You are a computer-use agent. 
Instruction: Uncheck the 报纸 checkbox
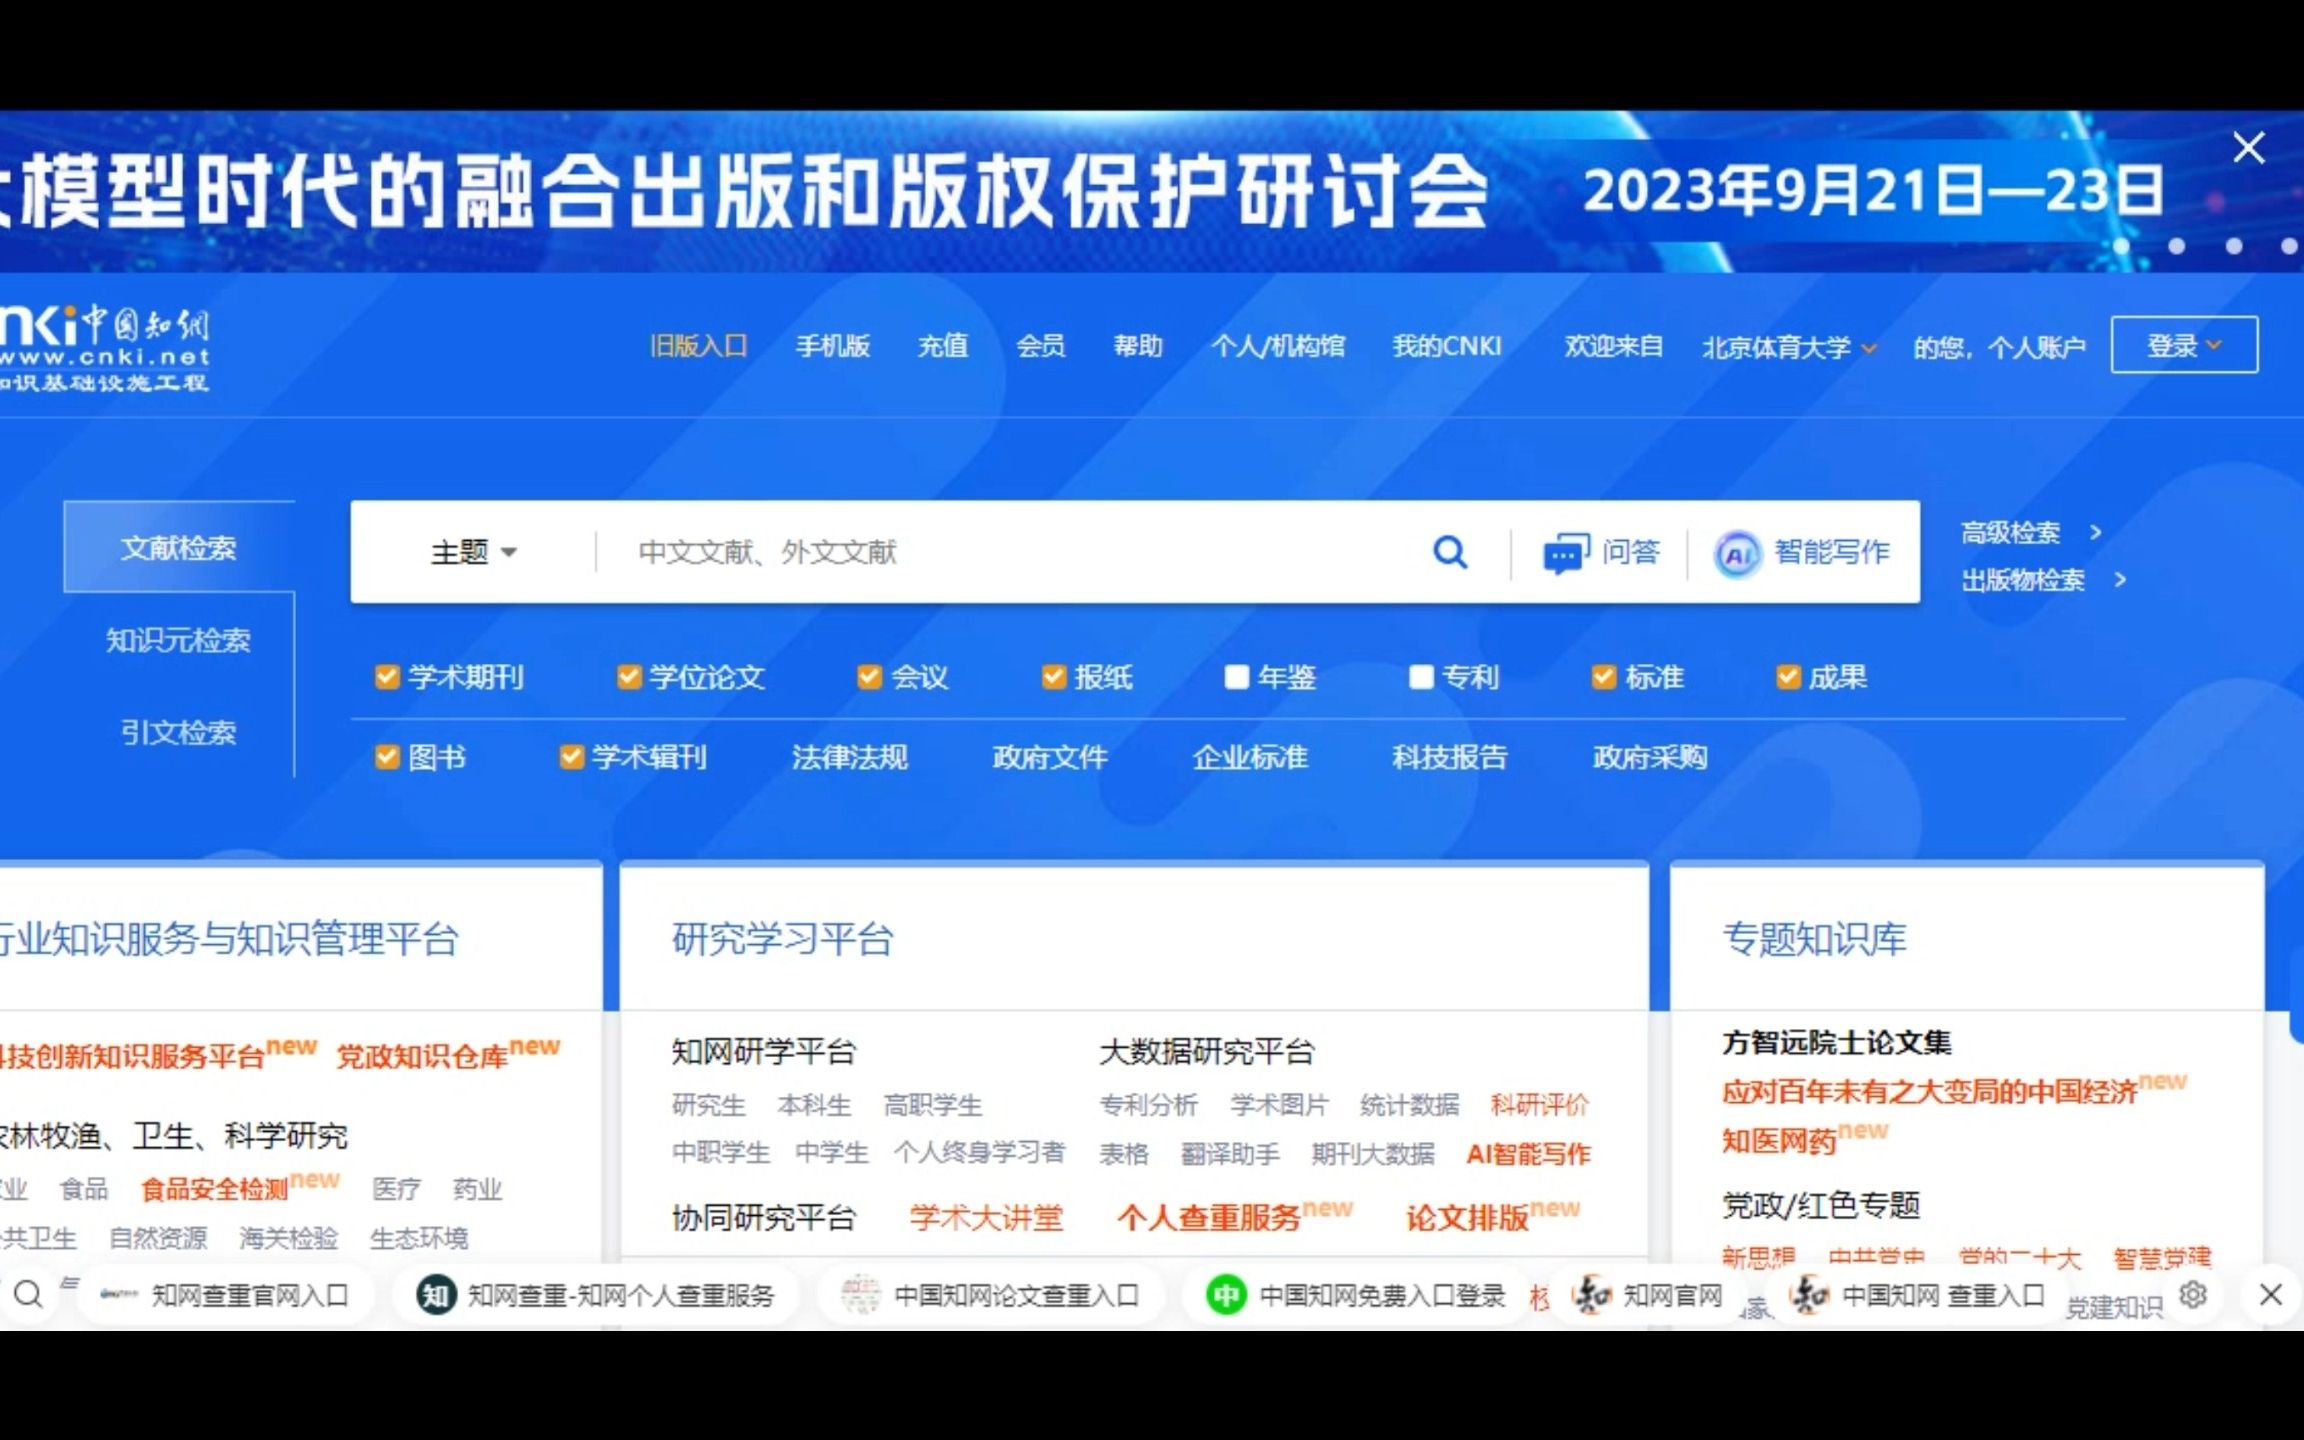pos(1054,677)
